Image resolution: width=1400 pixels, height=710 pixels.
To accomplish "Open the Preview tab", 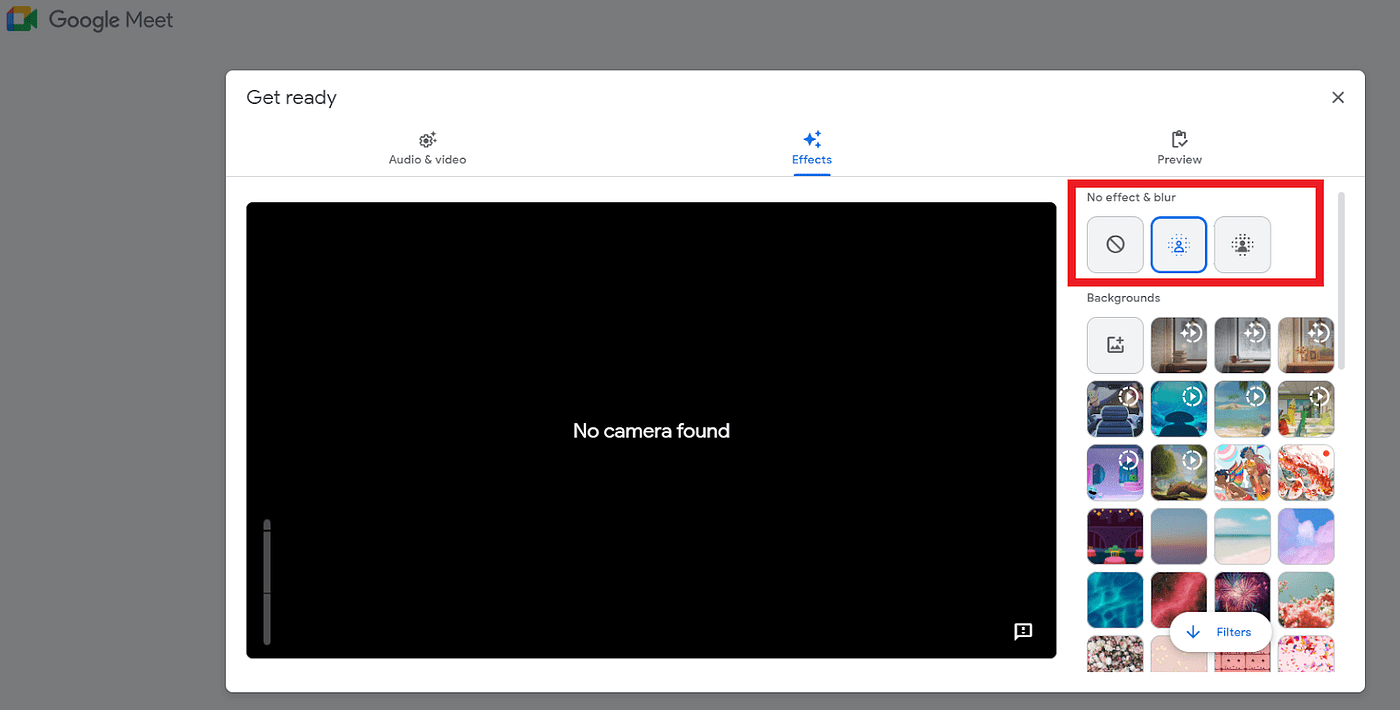I will 1179,148.
